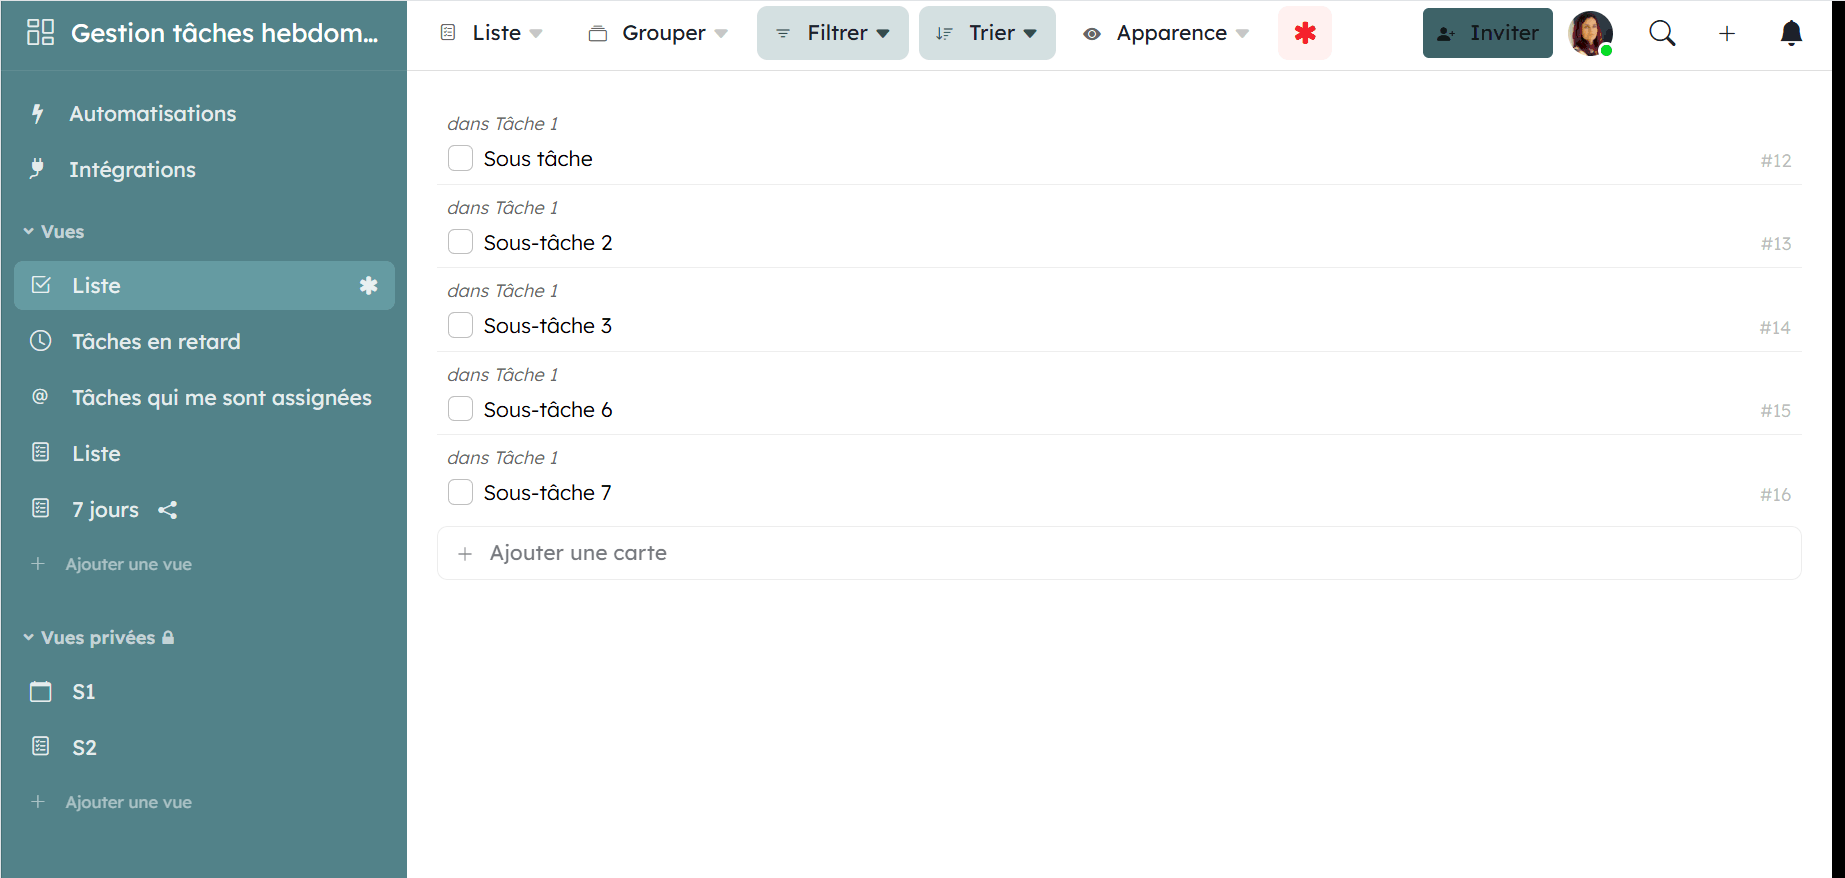This screenshot has height=878, width=1845.
Task: Switch to the S1 private view
Action: point(84,692)
